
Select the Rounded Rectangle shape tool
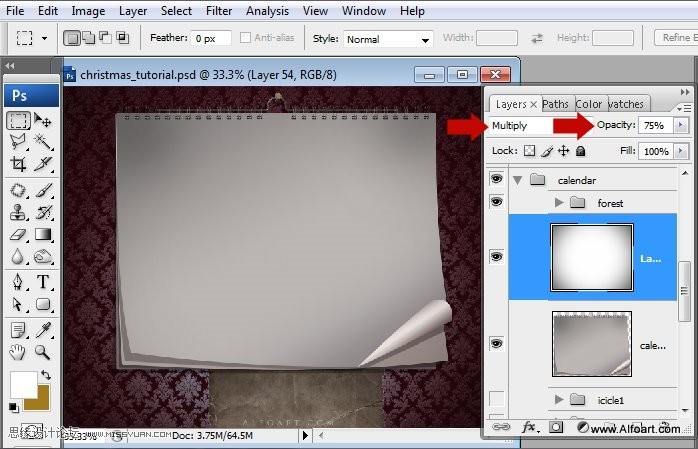pyautogui.click(x=43, y=304)
